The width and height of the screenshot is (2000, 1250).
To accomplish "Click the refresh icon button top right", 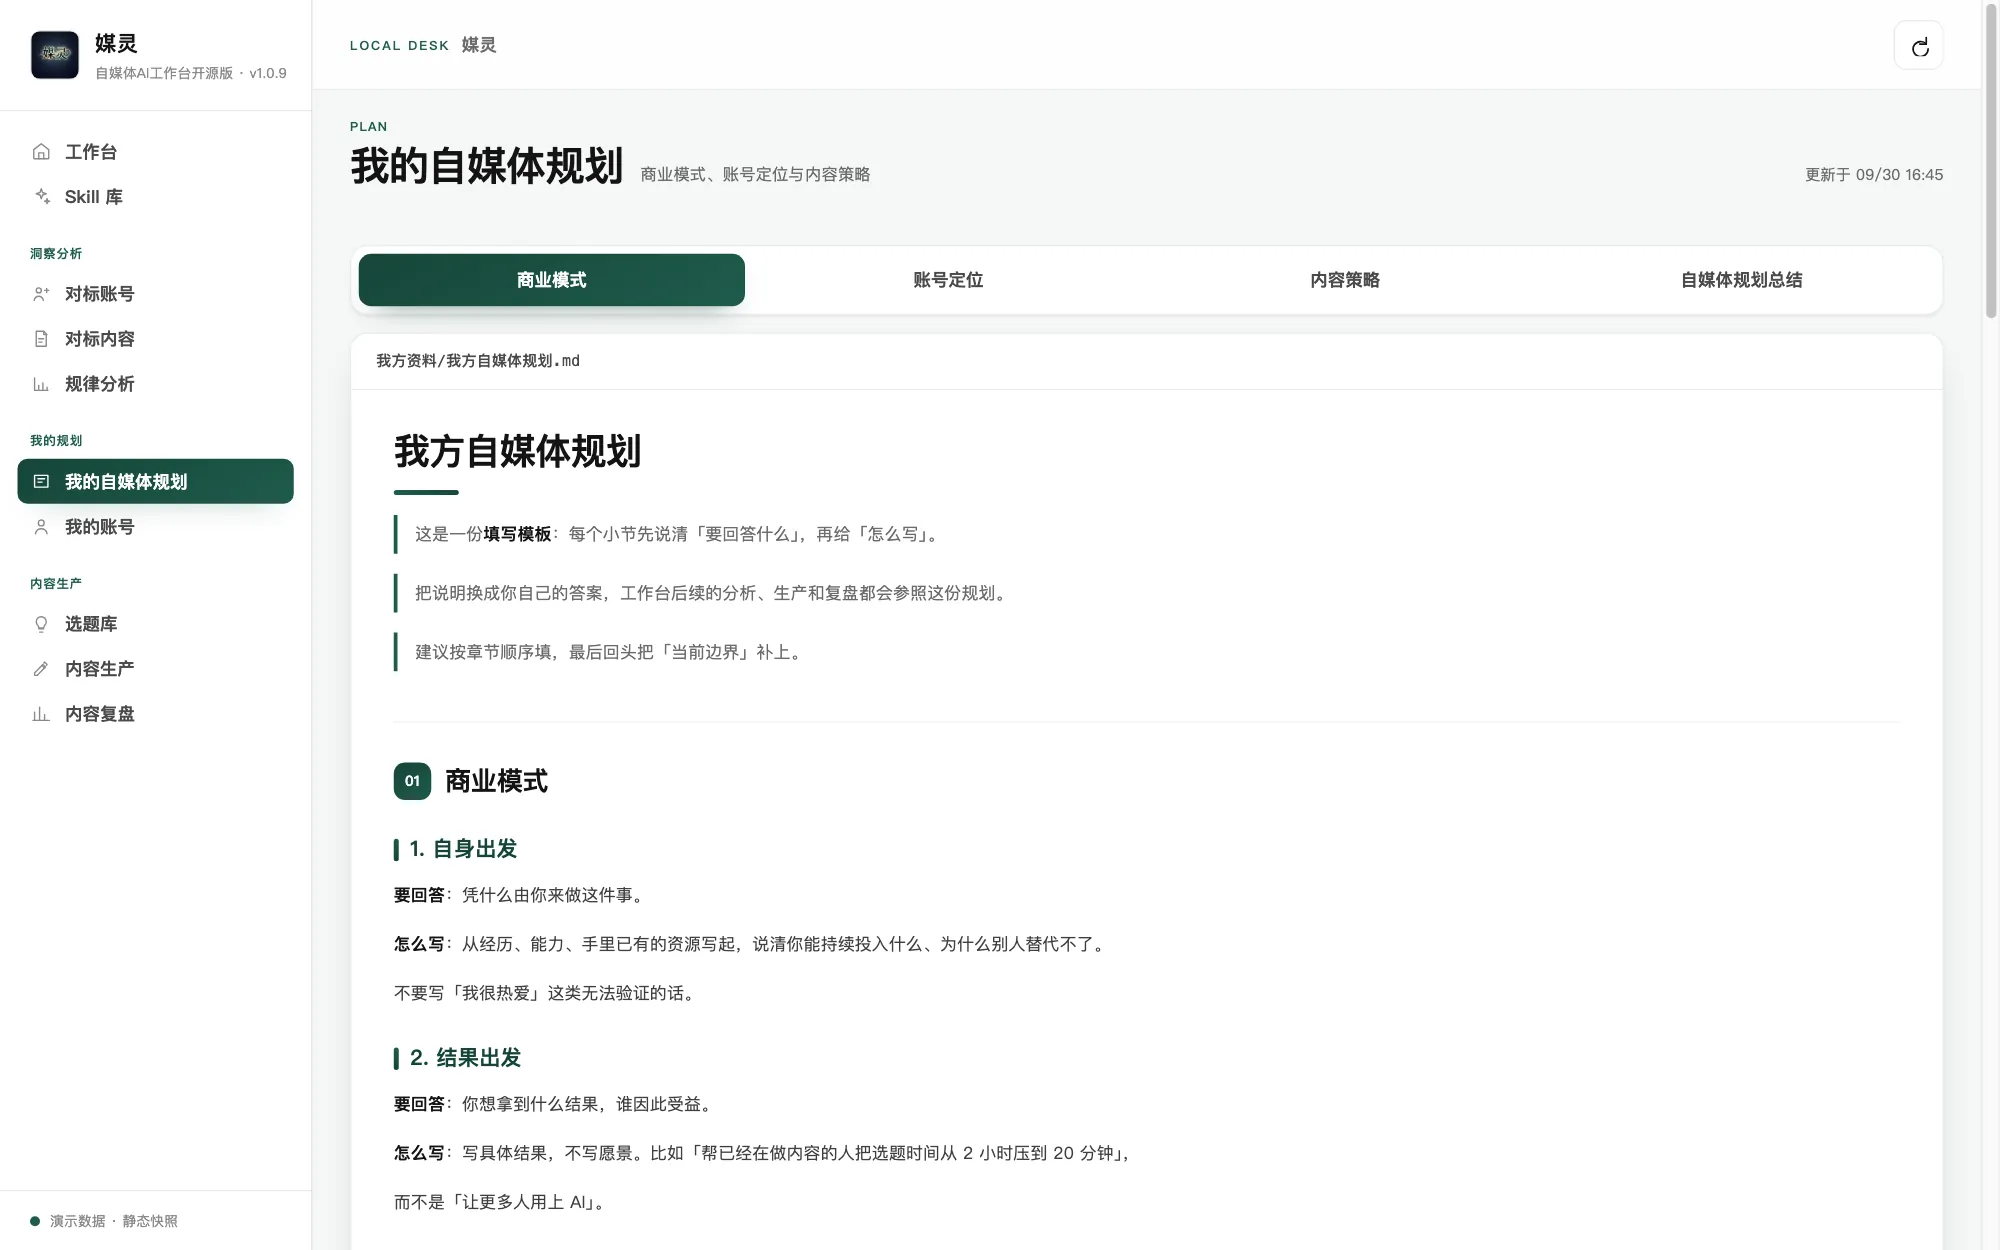I will pyautogui.click(x=1919, y=46).
